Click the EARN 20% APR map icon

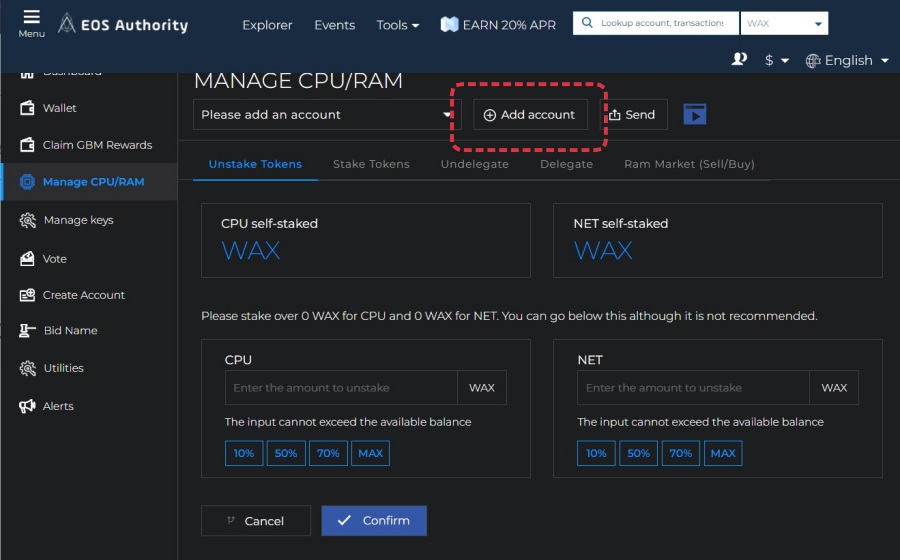coord(449,25)
